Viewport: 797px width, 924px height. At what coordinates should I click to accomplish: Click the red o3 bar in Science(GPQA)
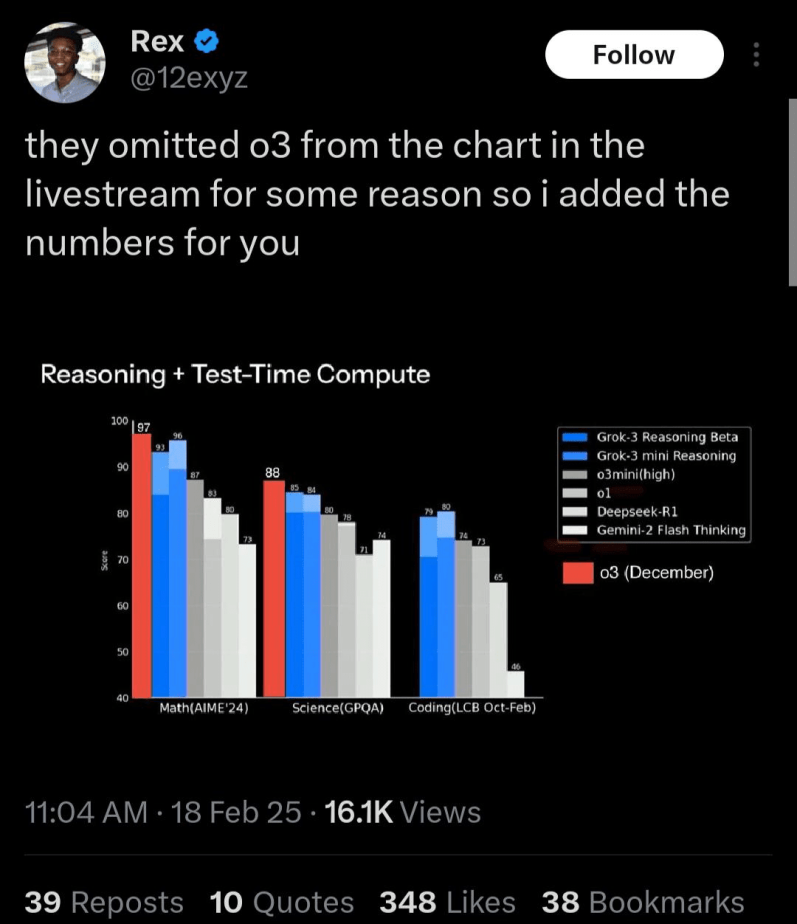[273, 588]
